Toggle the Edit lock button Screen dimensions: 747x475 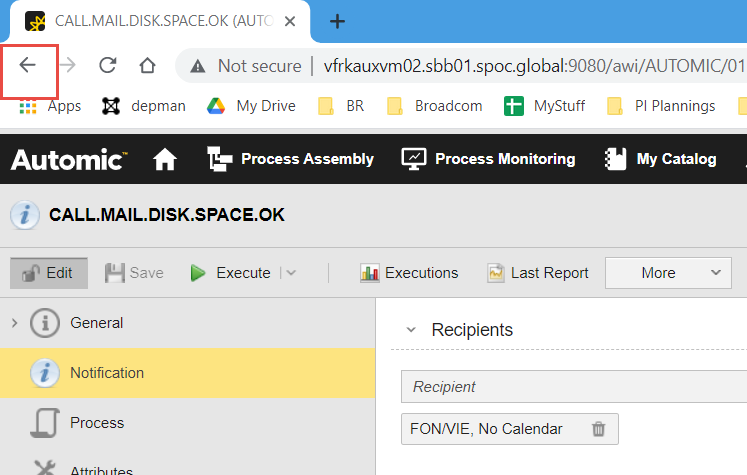(49, 273)
